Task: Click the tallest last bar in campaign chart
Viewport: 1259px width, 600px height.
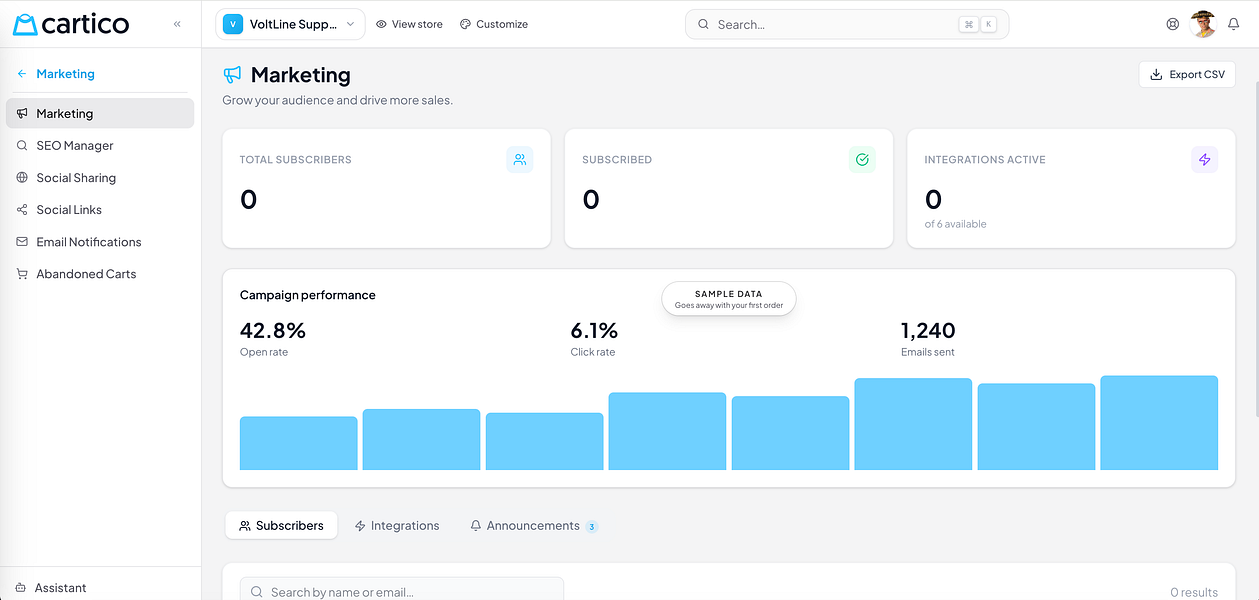Action: tap(1159, 423)
